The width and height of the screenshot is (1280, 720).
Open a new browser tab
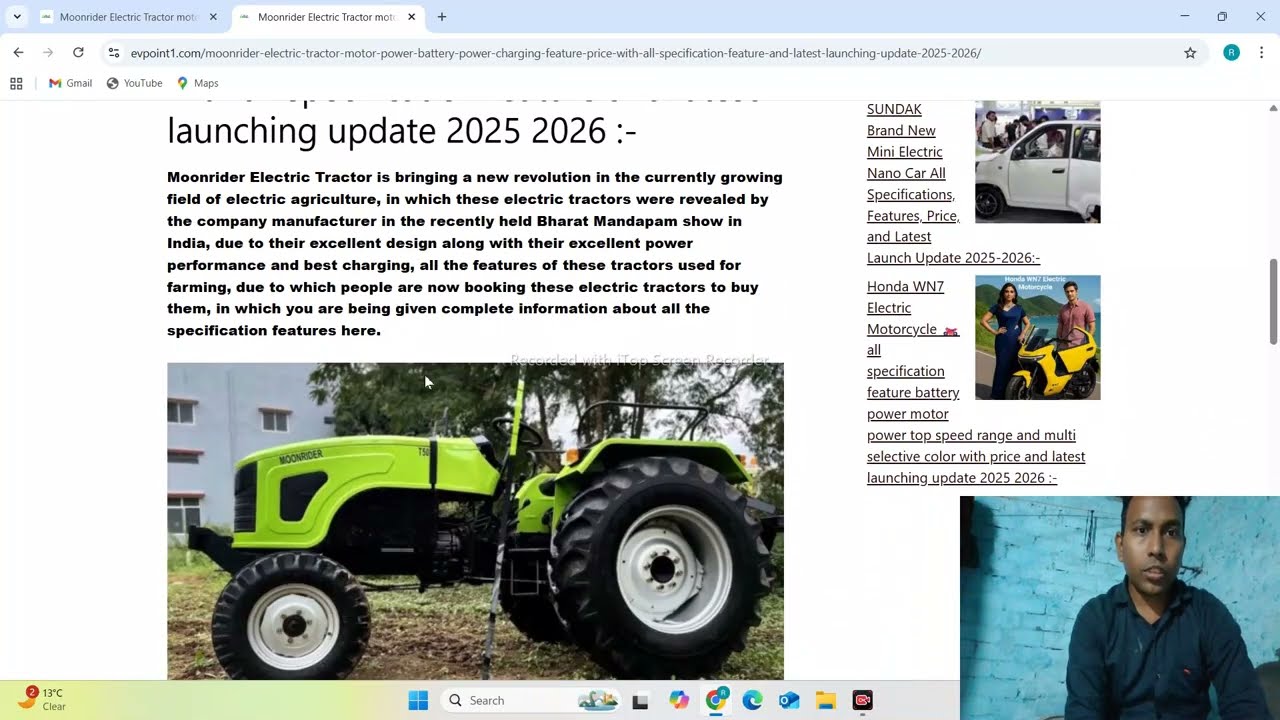442,17
